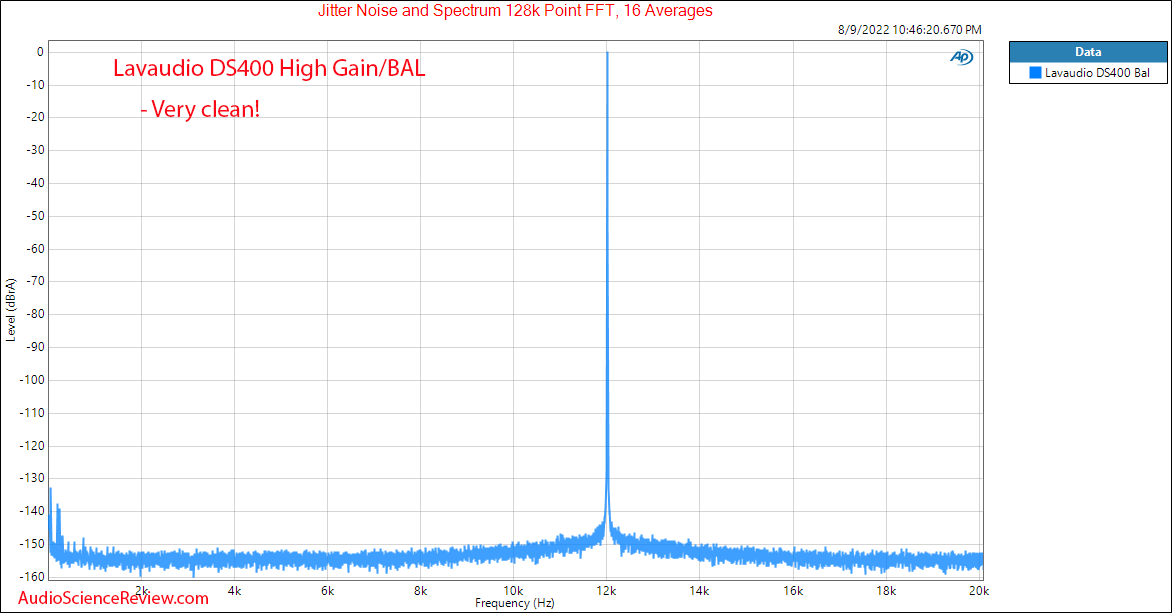Image resolution: width=1172 pixels, height=613 pixels.
Task: Click the blue Lavaudio DS400 Bal legend swatch
Action: click(1035, 73)
